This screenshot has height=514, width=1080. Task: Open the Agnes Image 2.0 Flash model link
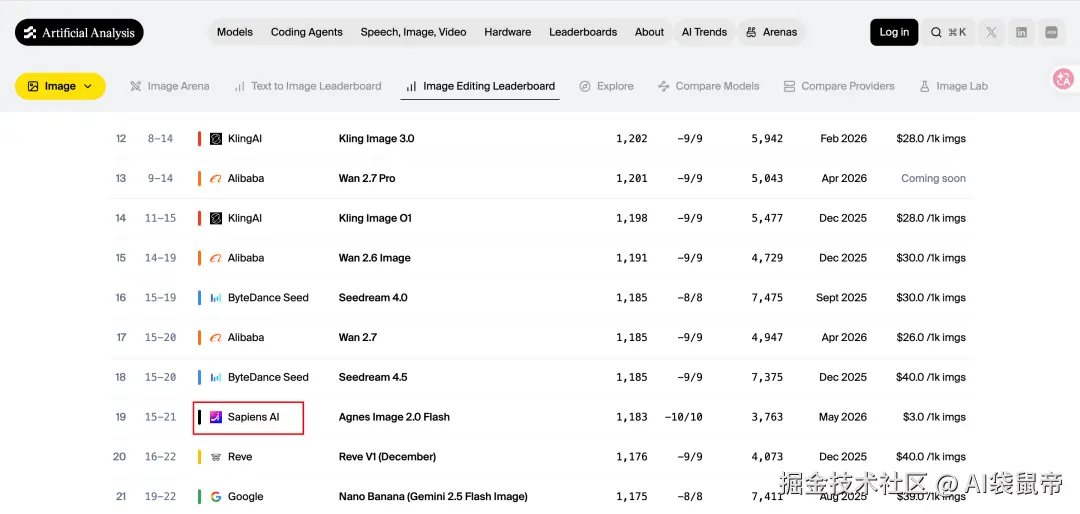[x=394, y=417]
